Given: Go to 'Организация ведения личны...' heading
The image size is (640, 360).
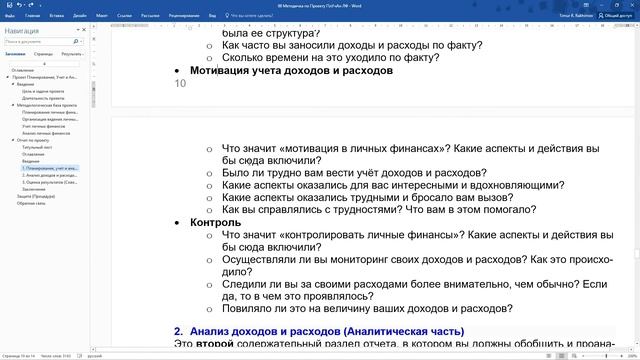Looking at the screenshot, I should point(50,119).
